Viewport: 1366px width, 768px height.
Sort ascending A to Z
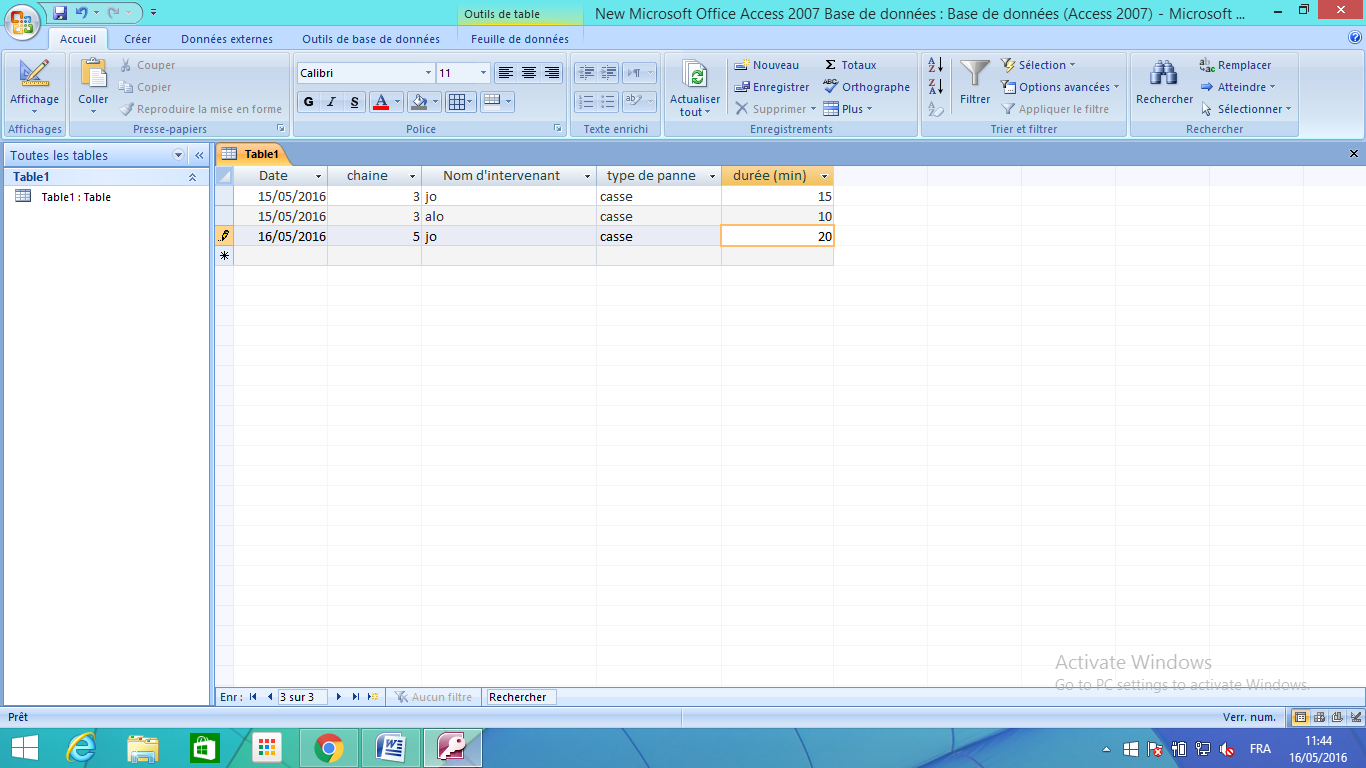pyautogui.click(x=936, y=65)
